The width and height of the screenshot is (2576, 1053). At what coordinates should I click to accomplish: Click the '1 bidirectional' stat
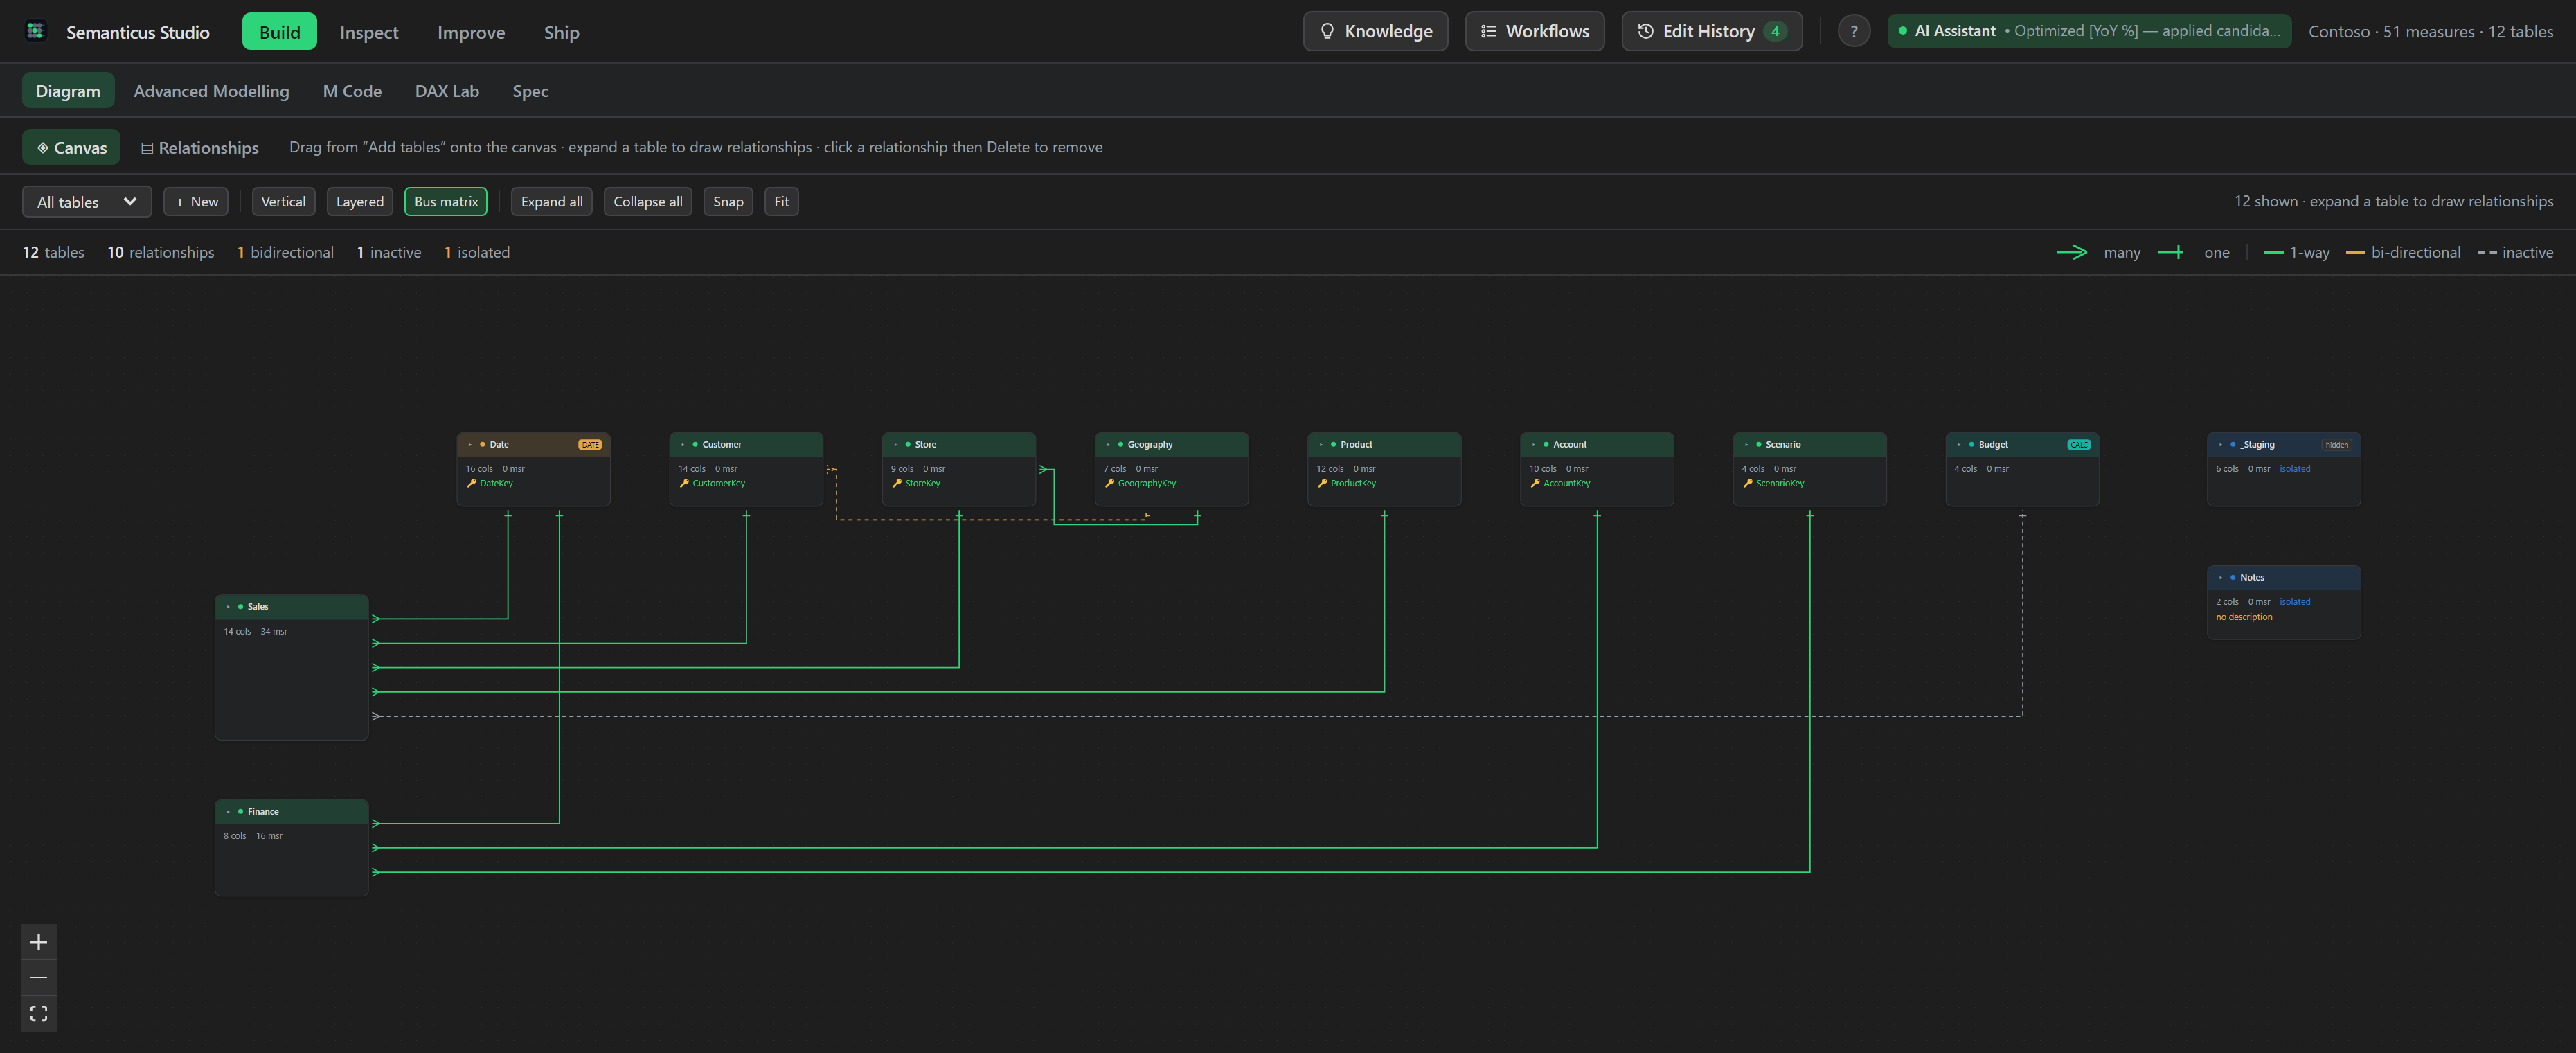[285, 252]
